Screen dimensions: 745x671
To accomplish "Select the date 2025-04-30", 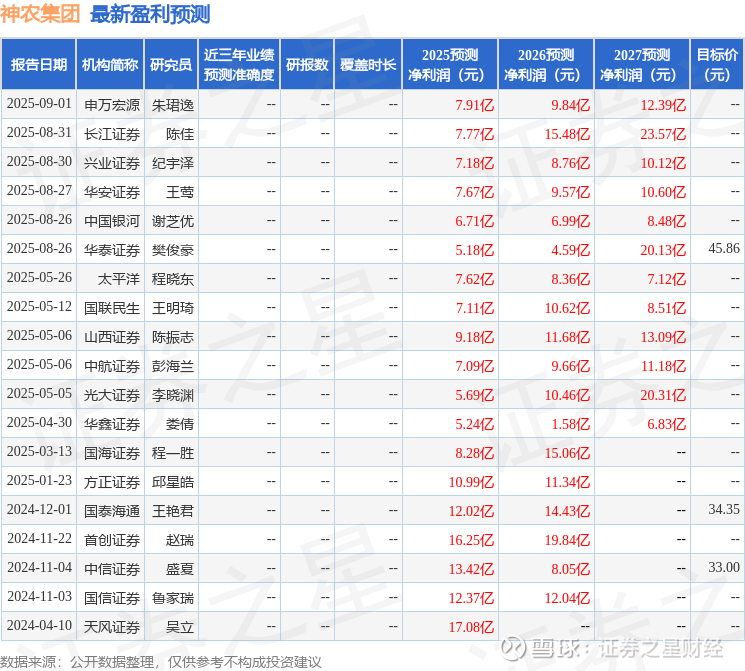I will coord(39,423).
